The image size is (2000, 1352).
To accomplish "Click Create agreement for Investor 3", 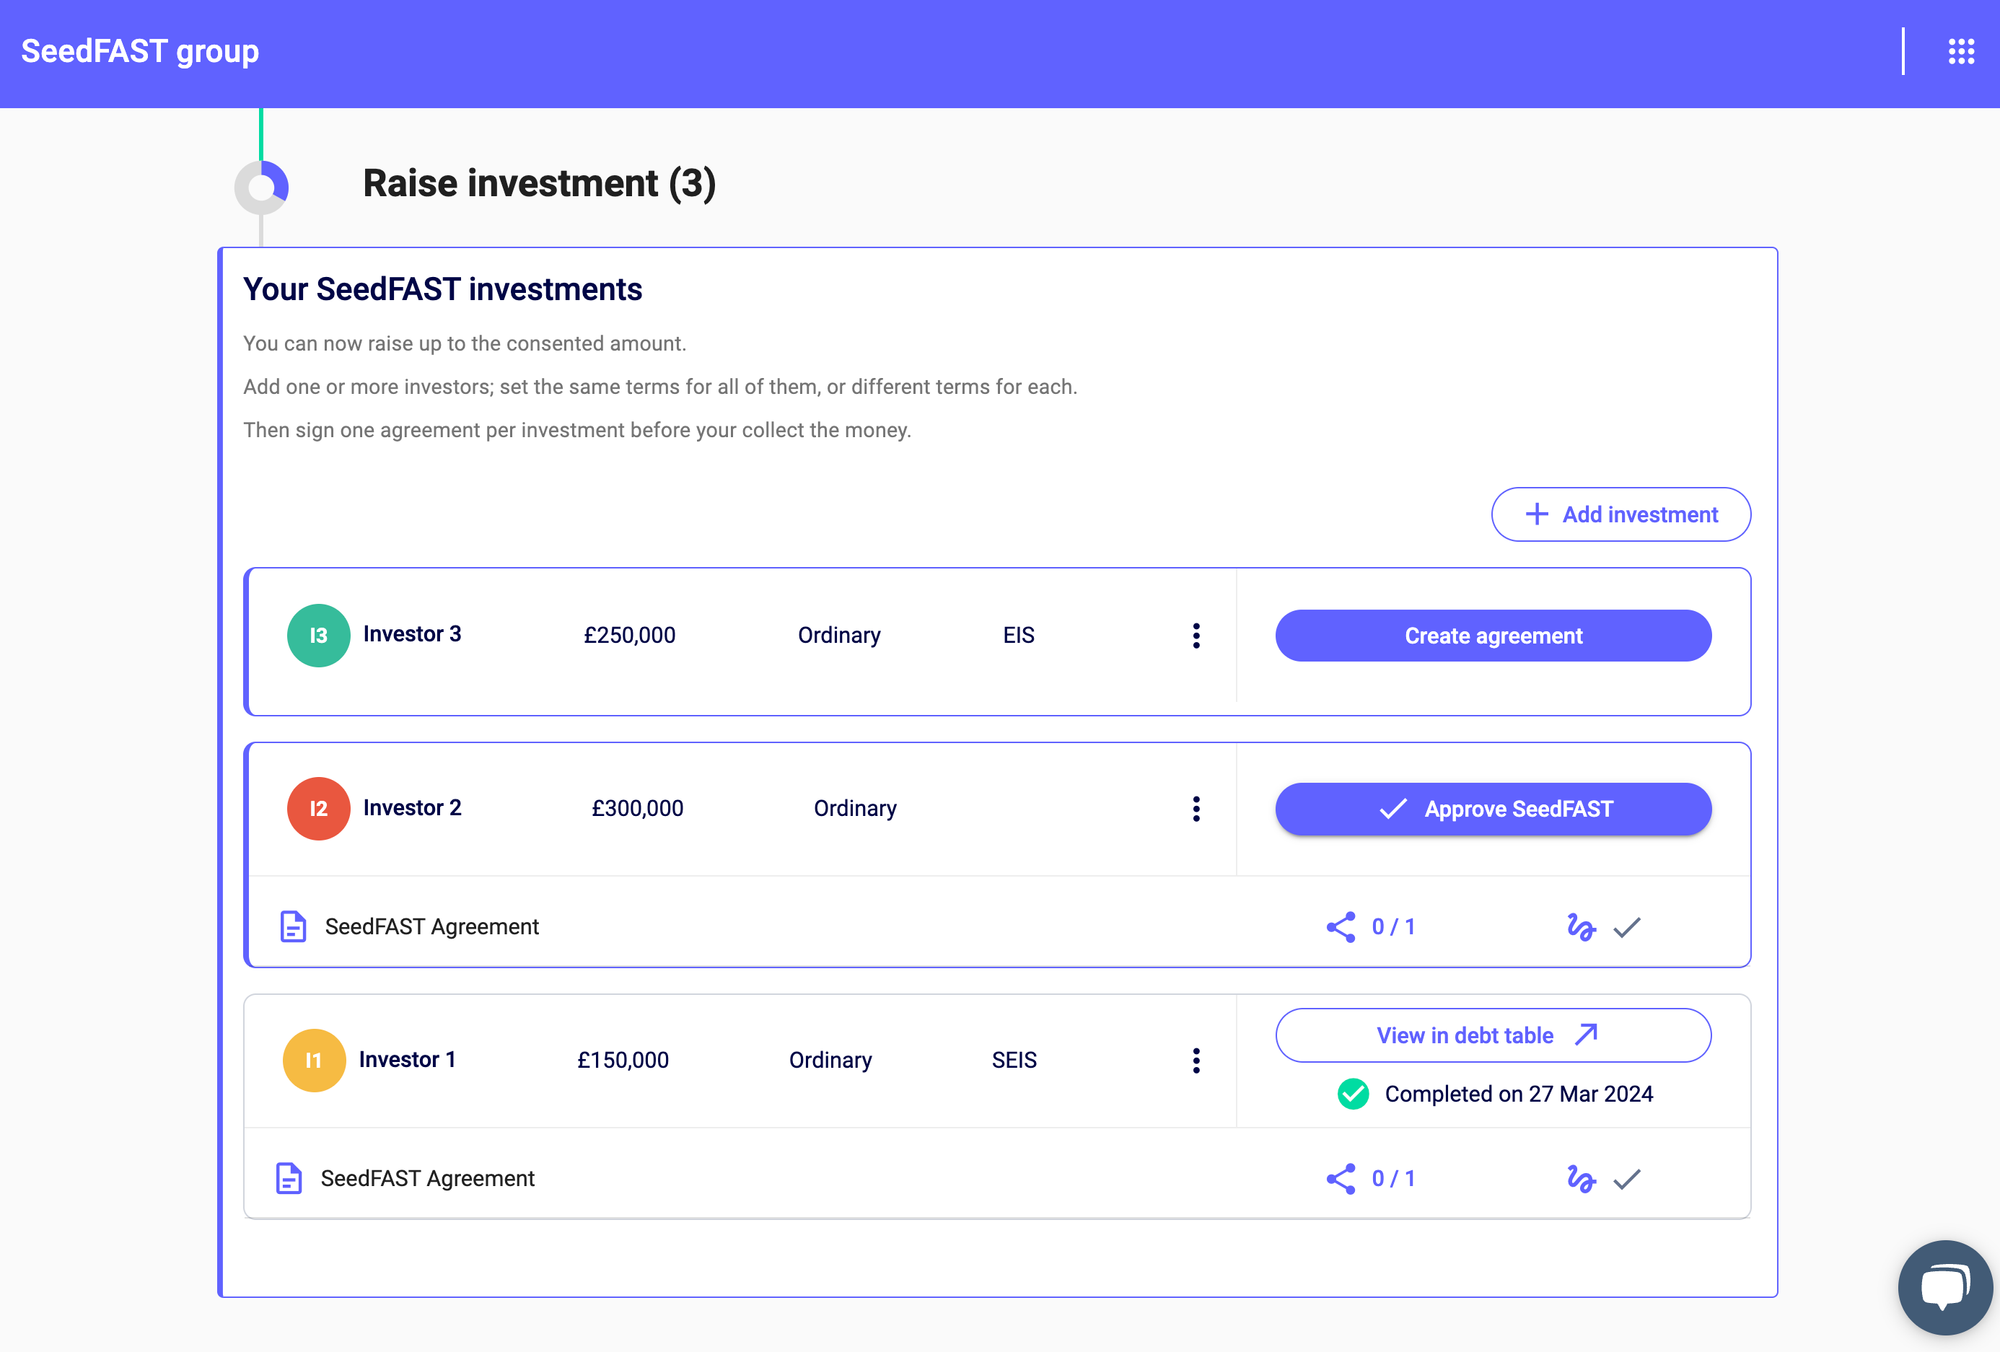I will (1493, 636).
